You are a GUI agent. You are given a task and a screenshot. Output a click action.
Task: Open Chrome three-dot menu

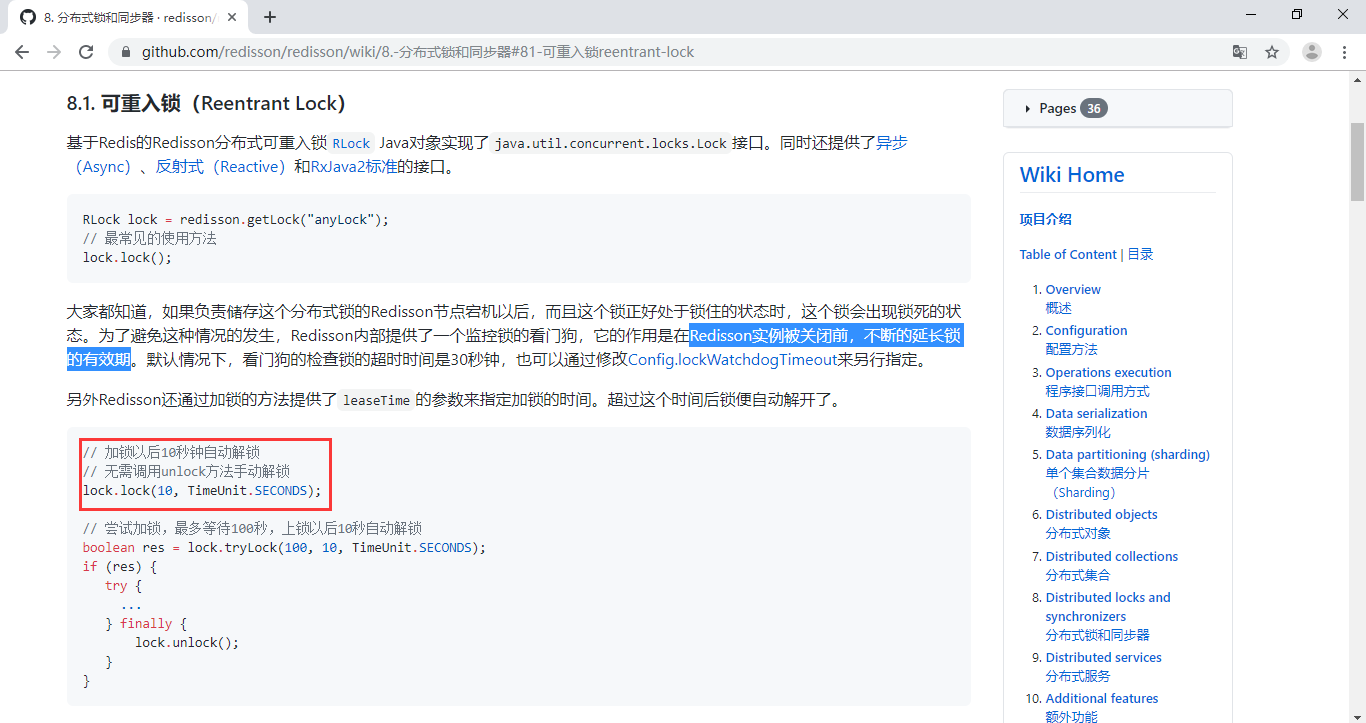(1344, 52)
